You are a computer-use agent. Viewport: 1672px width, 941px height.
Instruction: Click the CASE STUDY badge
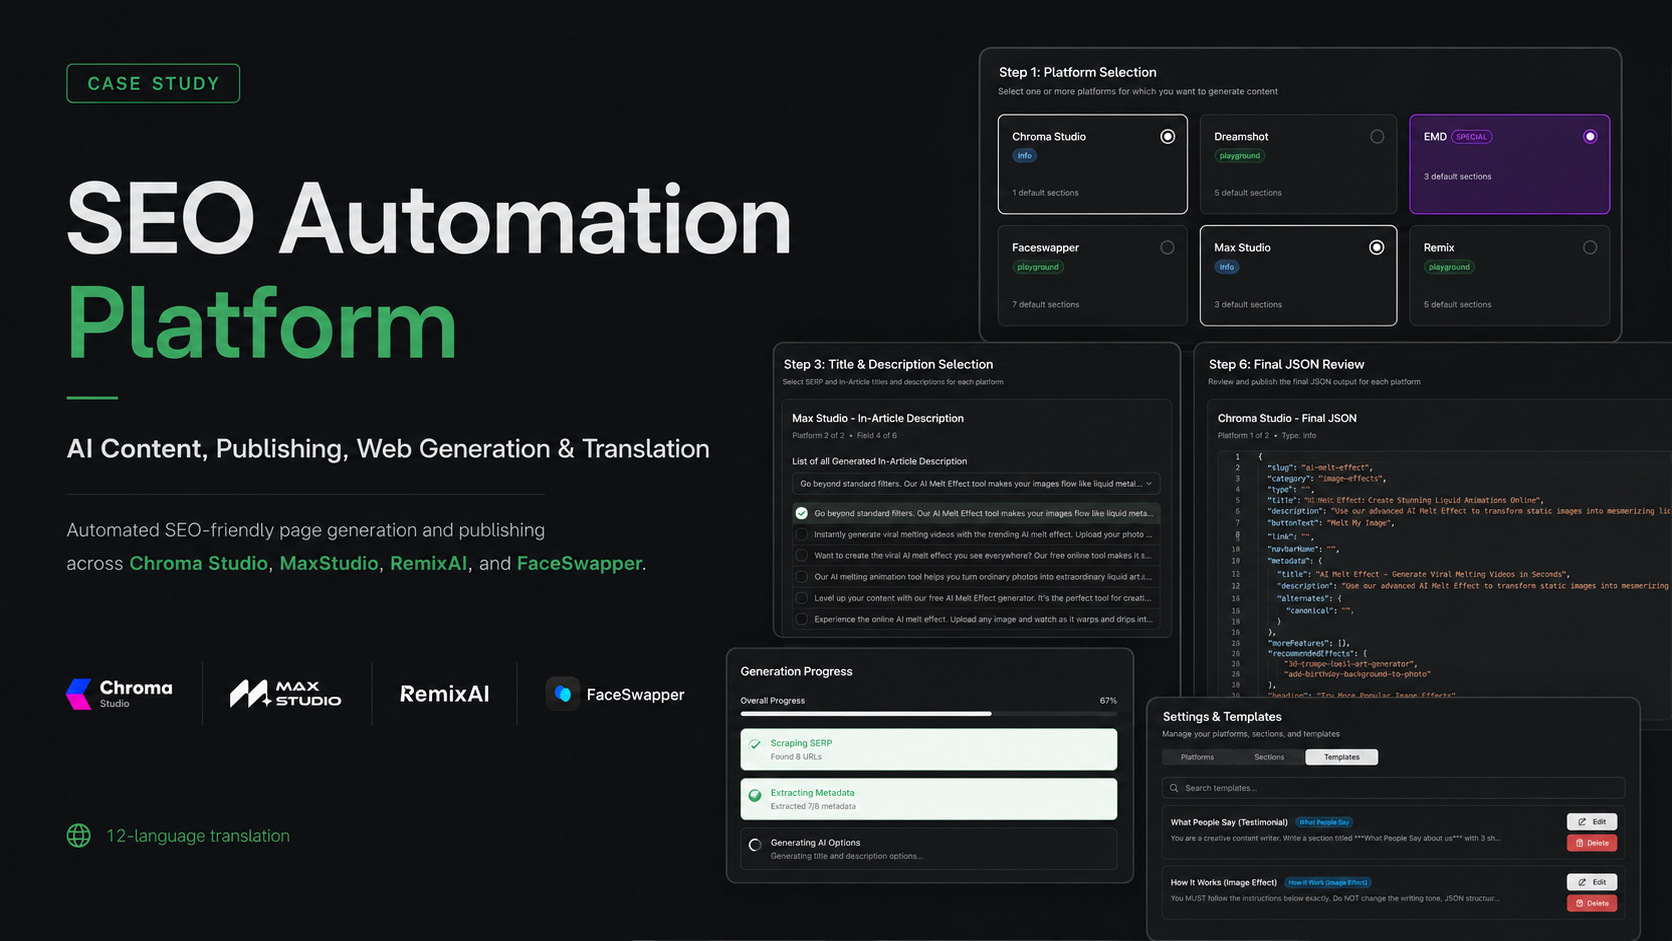(153, 83)
